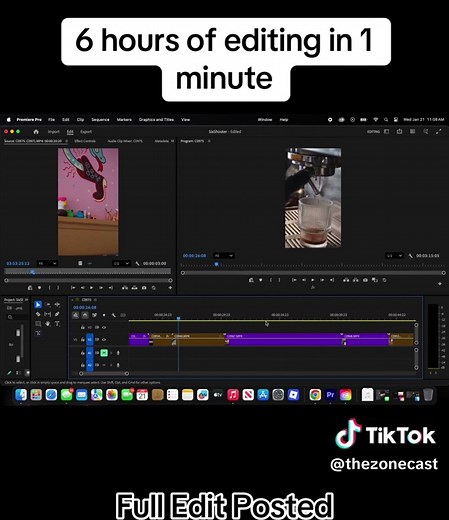Open Chrome from the Dock
The width and height of the screenshot is (449, 520).
click(315, 395)
